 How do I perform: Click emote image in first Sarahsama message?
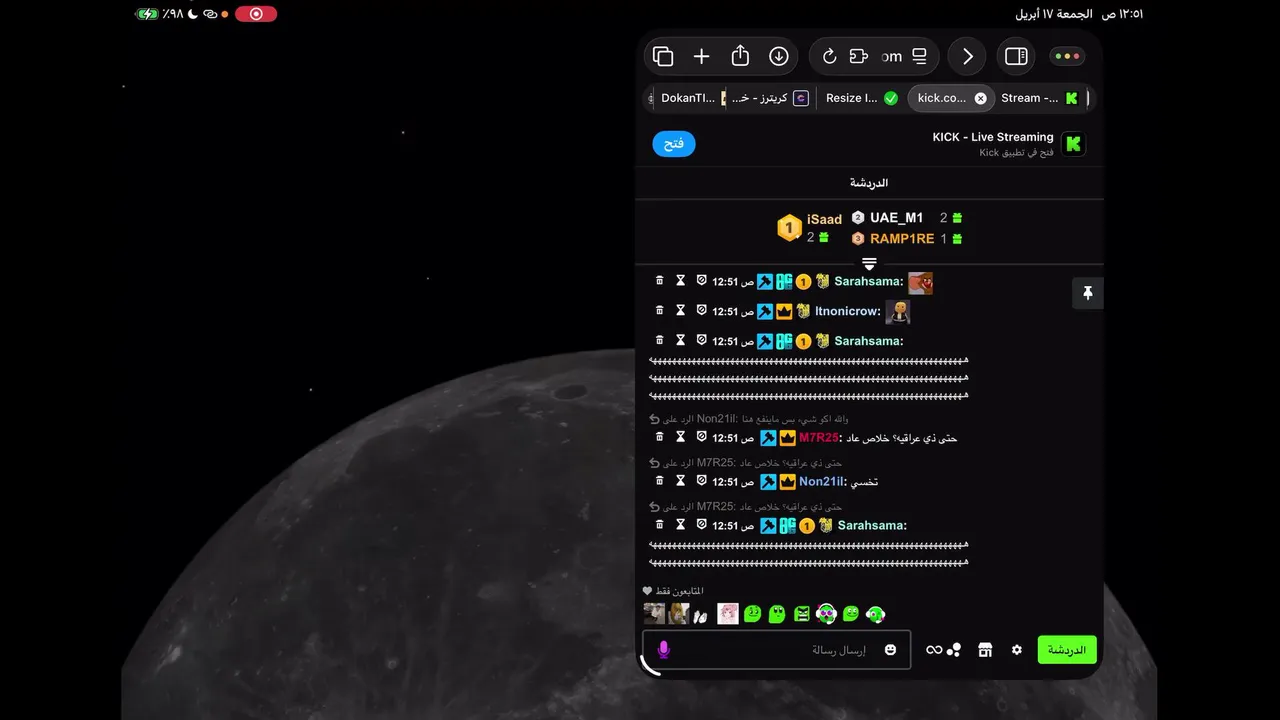coord(920,283)
